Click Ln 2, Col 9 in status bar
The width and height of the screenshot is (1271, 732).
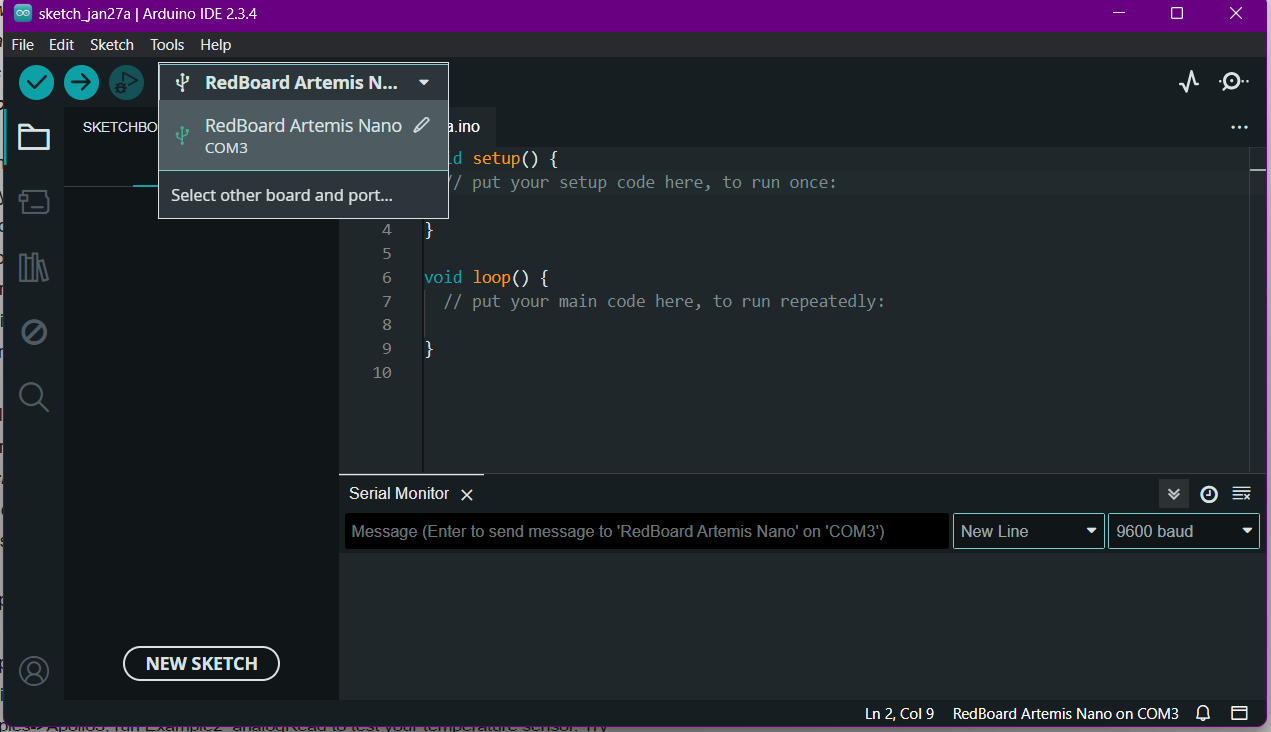(x=899, y=713)
